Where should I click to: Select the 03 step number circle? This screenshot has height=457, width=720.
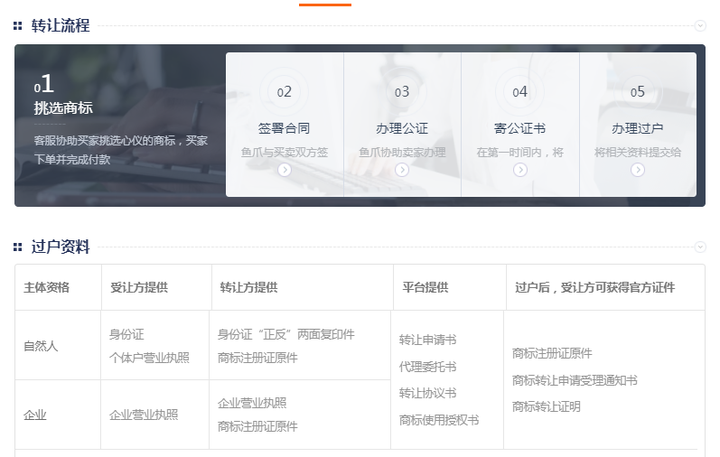pos(402,92)
